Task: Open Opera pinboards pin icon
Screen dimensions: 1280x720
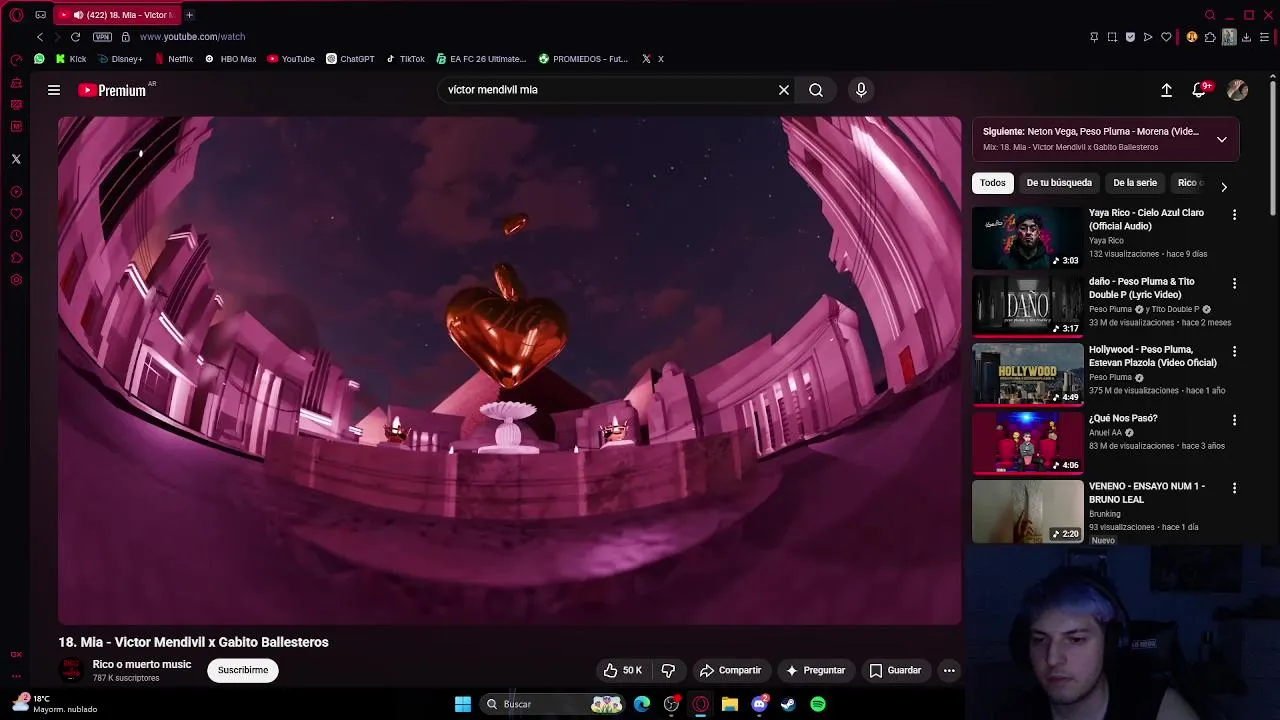Action: tap(1094, 37)
